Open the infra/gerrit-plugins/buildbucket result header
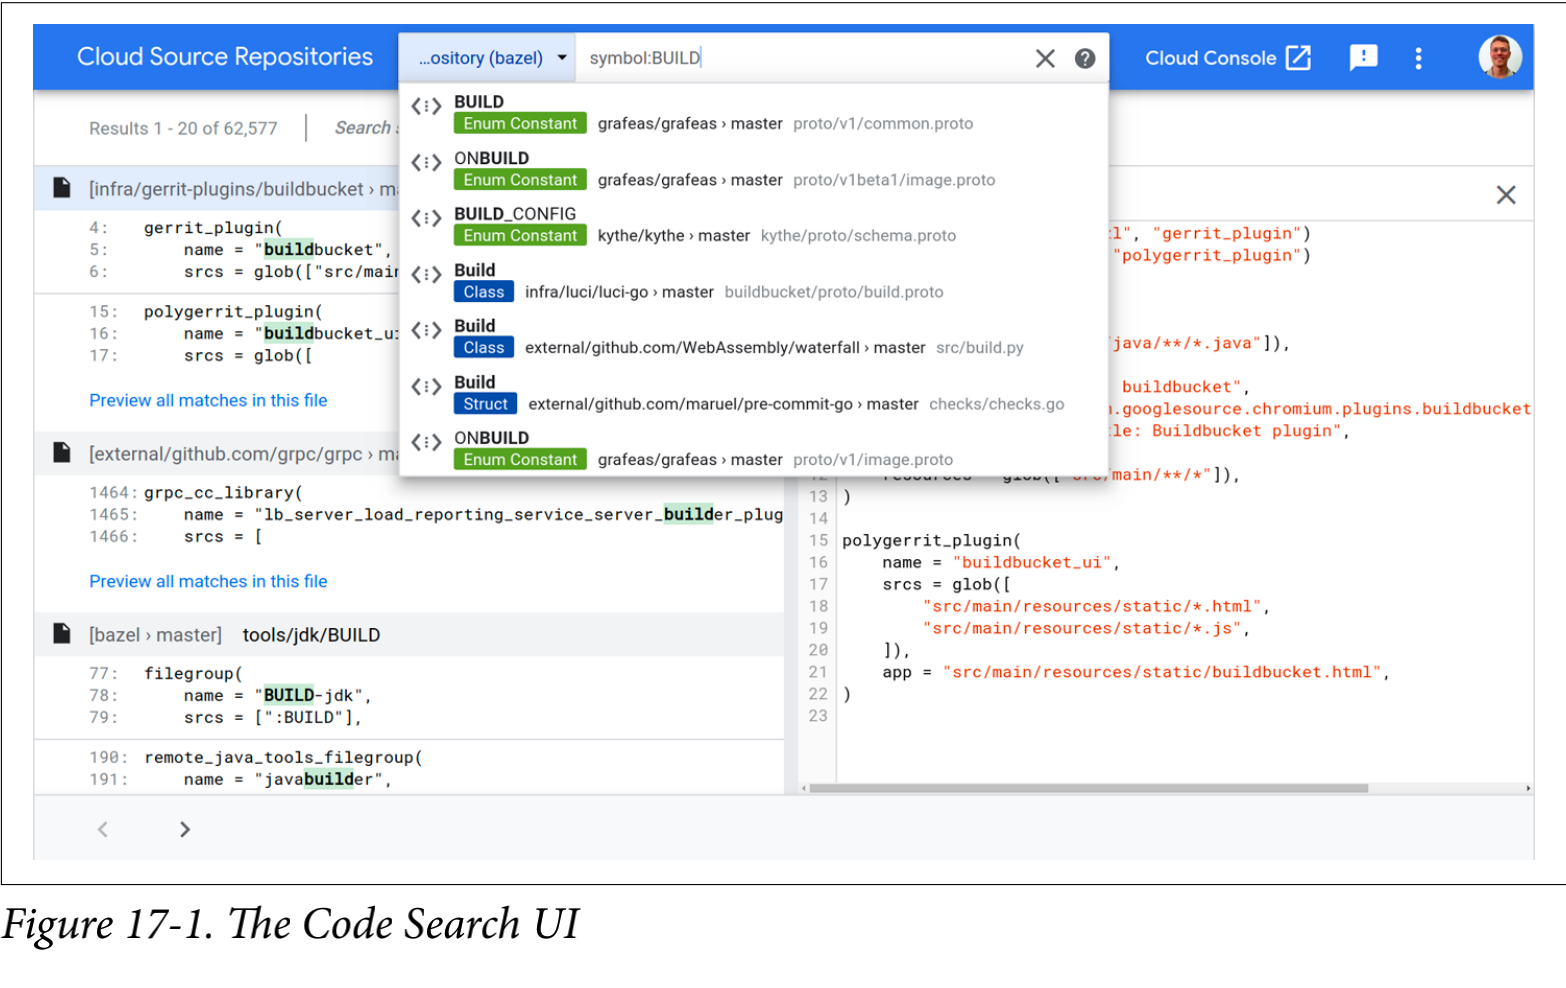Viewport: 1566px width, 988px height. click(217, 189)
